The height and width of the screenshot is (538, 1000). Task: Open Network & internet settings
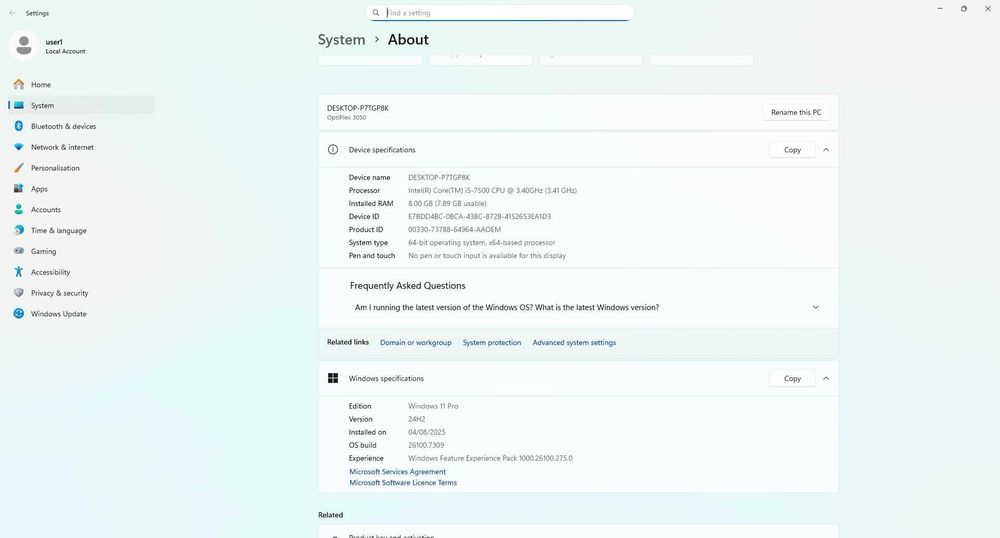(x=62, y=147)
